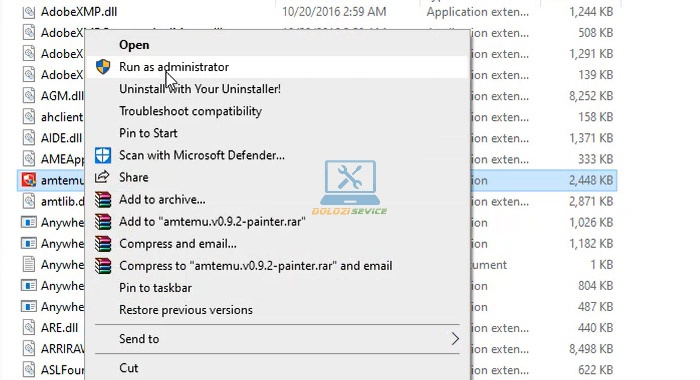
Task: Select the AIDE.dll file
Action: tap(61, 138)
